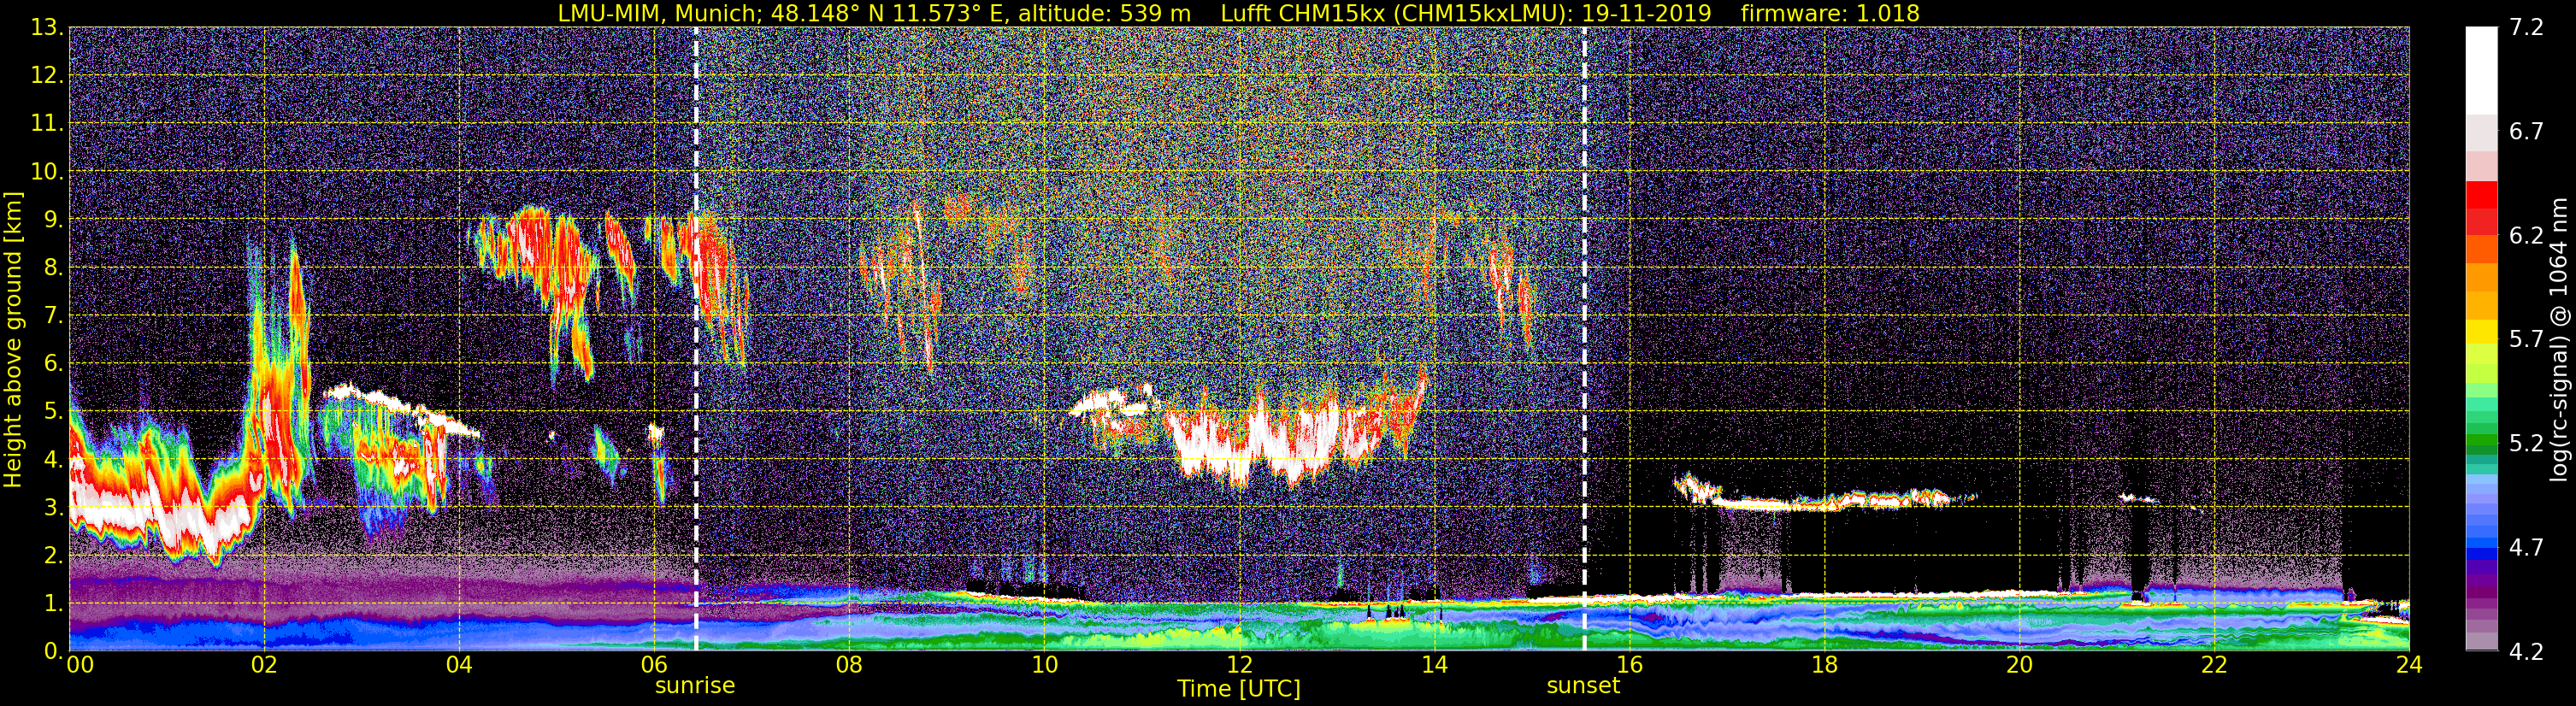The width and height of the screenshot is (2576, 706).
Task: Click the time axis tick label 02
Action: tap(264, 665)
